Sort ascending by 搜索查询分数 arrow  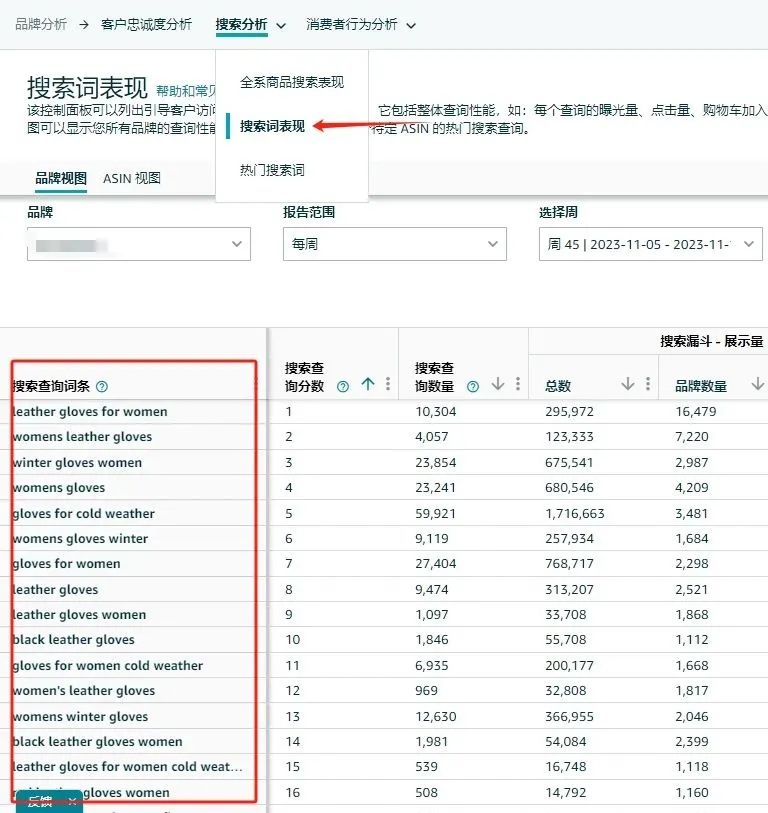point(368,384)
